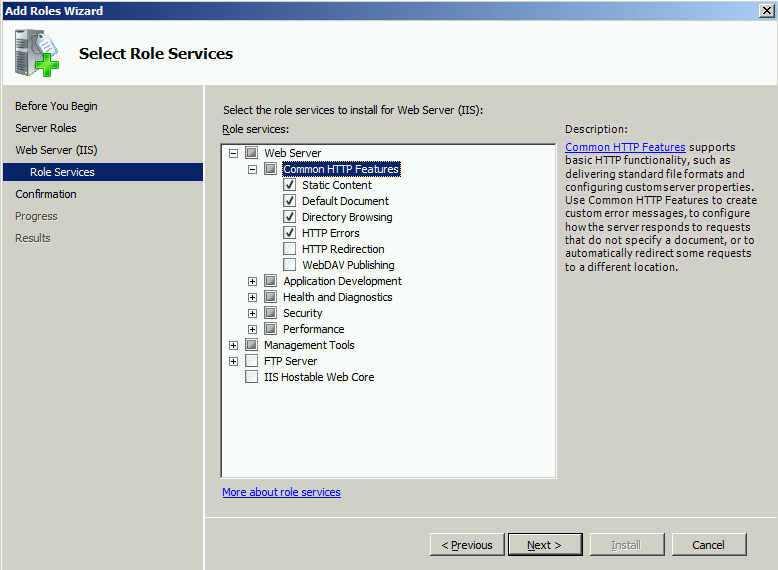The image size is (778, 570).
Task: Open the Common HTTP Features description link
Action: click(625, 147)
